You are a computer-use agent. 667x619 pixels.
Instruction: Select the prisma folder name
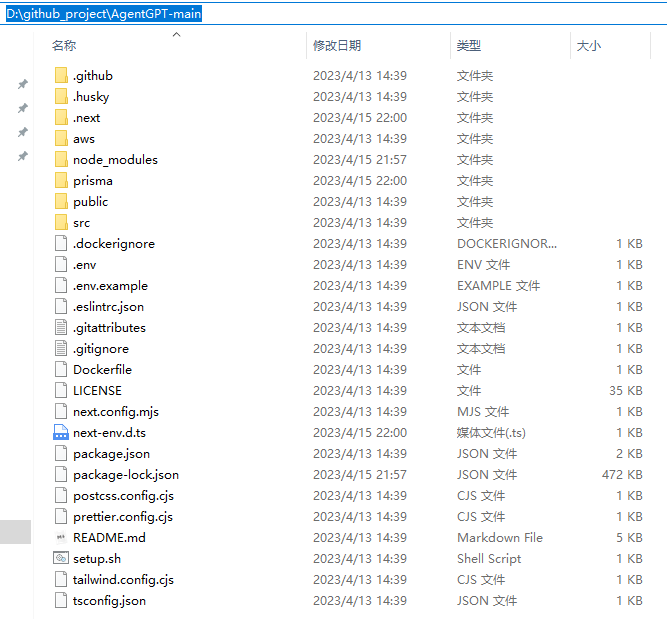tap(93, 181)
